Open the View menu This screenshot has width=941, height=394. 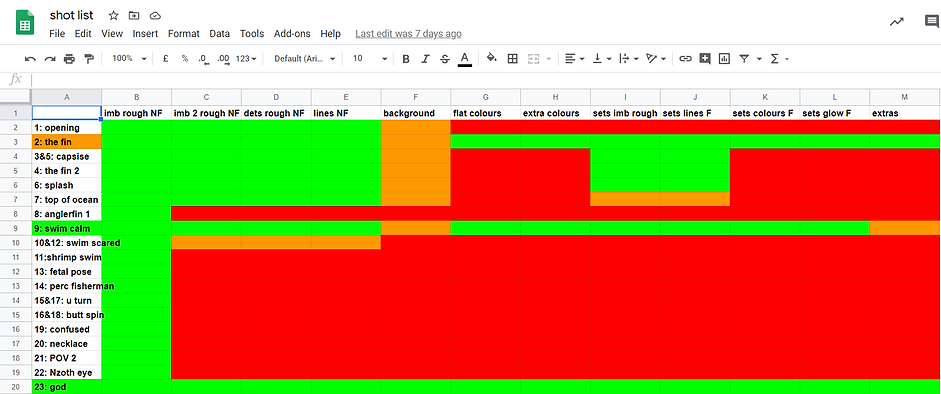(x=112, y=34)
